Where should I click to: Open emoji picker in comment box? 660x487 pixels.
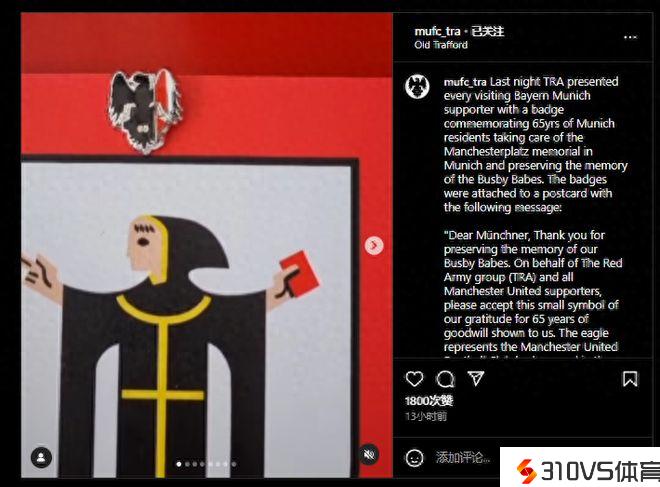[x=414, y=458]
